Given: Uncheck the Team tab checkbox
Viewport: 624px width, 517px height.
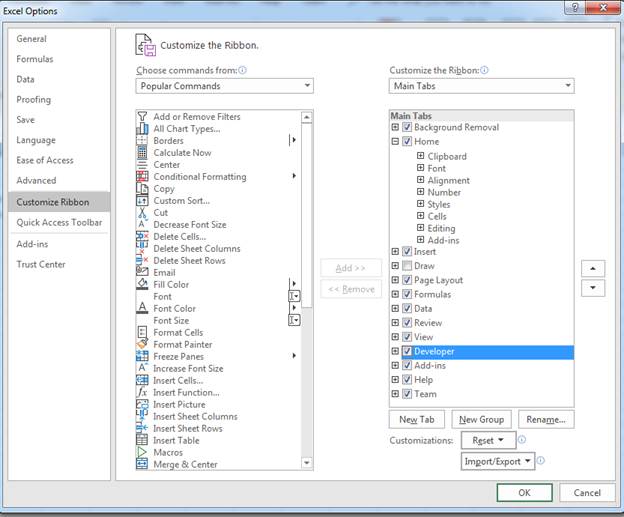Looking at the screenshot, I should click(x=407, y=394).
